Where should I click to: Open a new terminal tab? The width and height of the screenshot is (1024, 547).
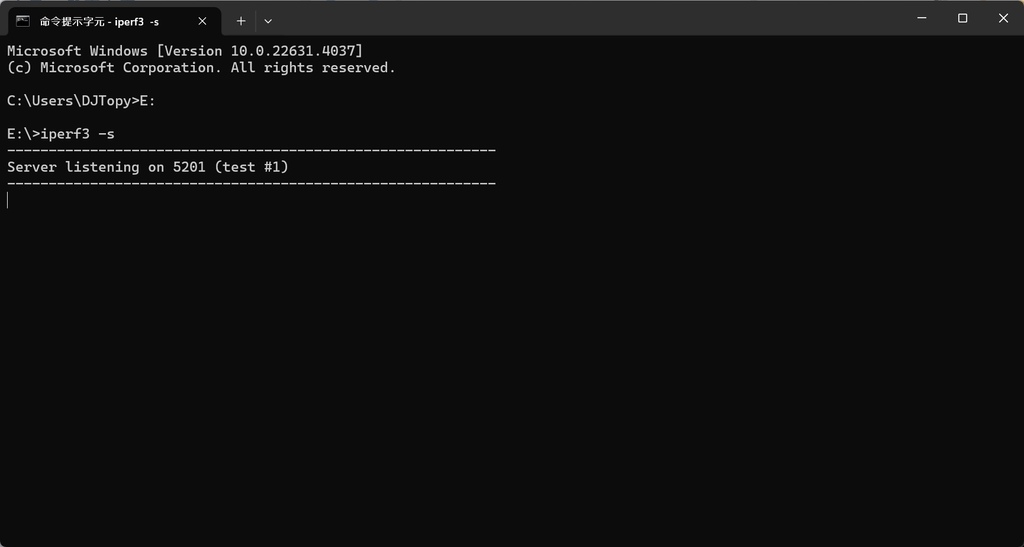[x=241, y=21]
